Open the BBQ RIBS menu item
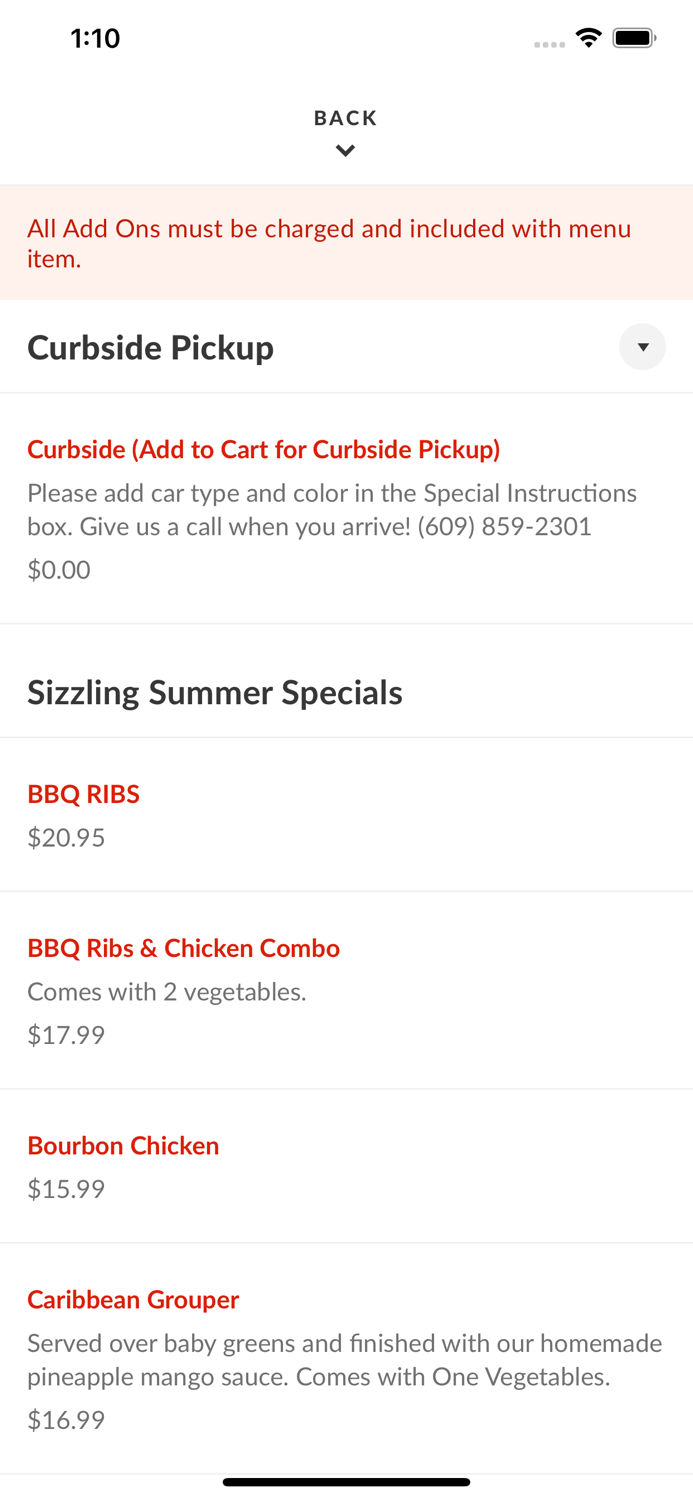The height and width of the screenshot is (1500, 693). pos(83,794)
